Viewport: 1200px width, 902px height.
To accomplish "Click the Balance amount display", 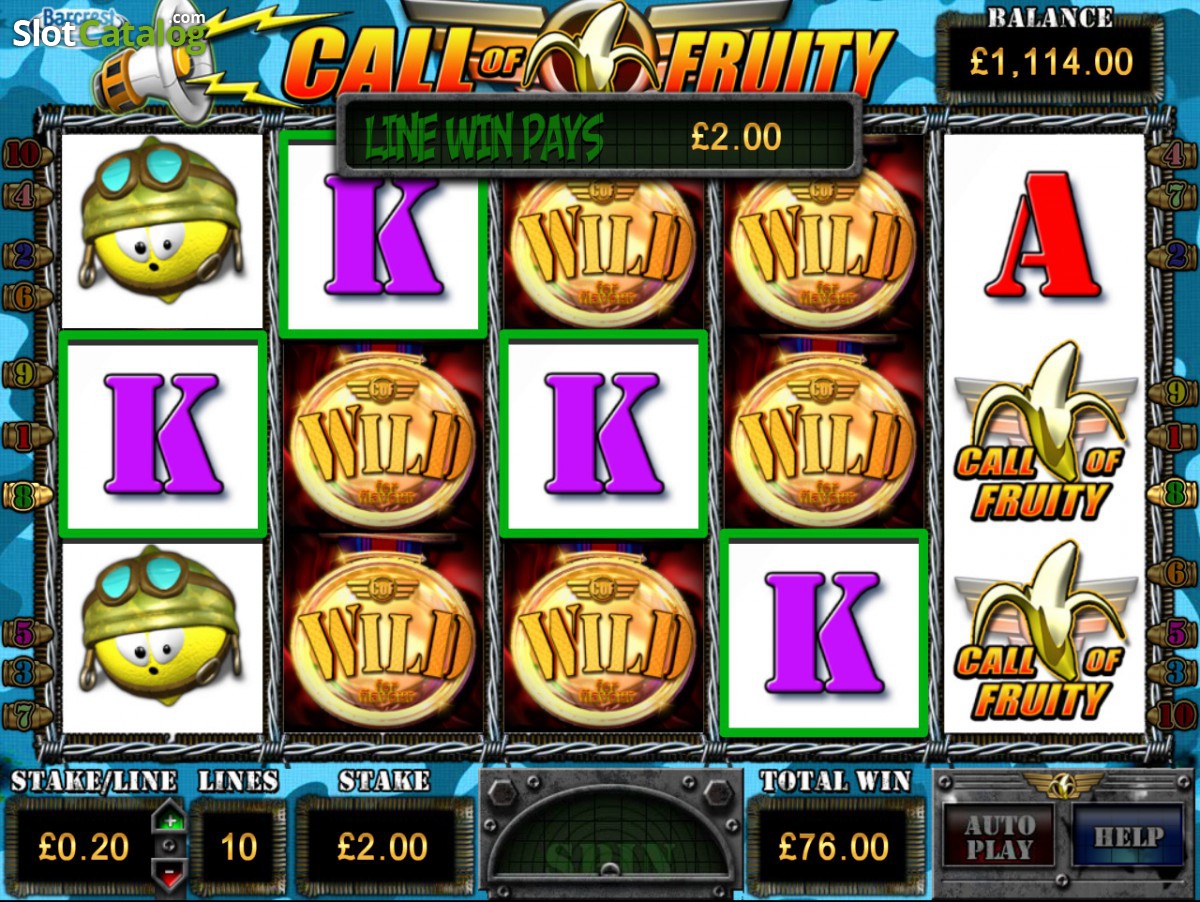I will click(x=1051, y=63).
